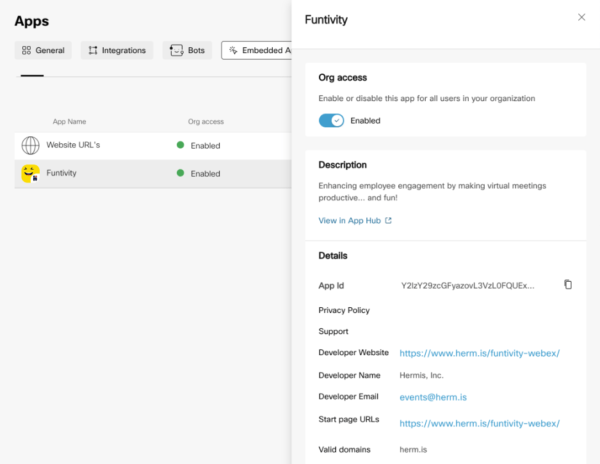This screenshot has width=600, height=464.
Task: Switch to the Integrations tab
Action: pos(117,50)
